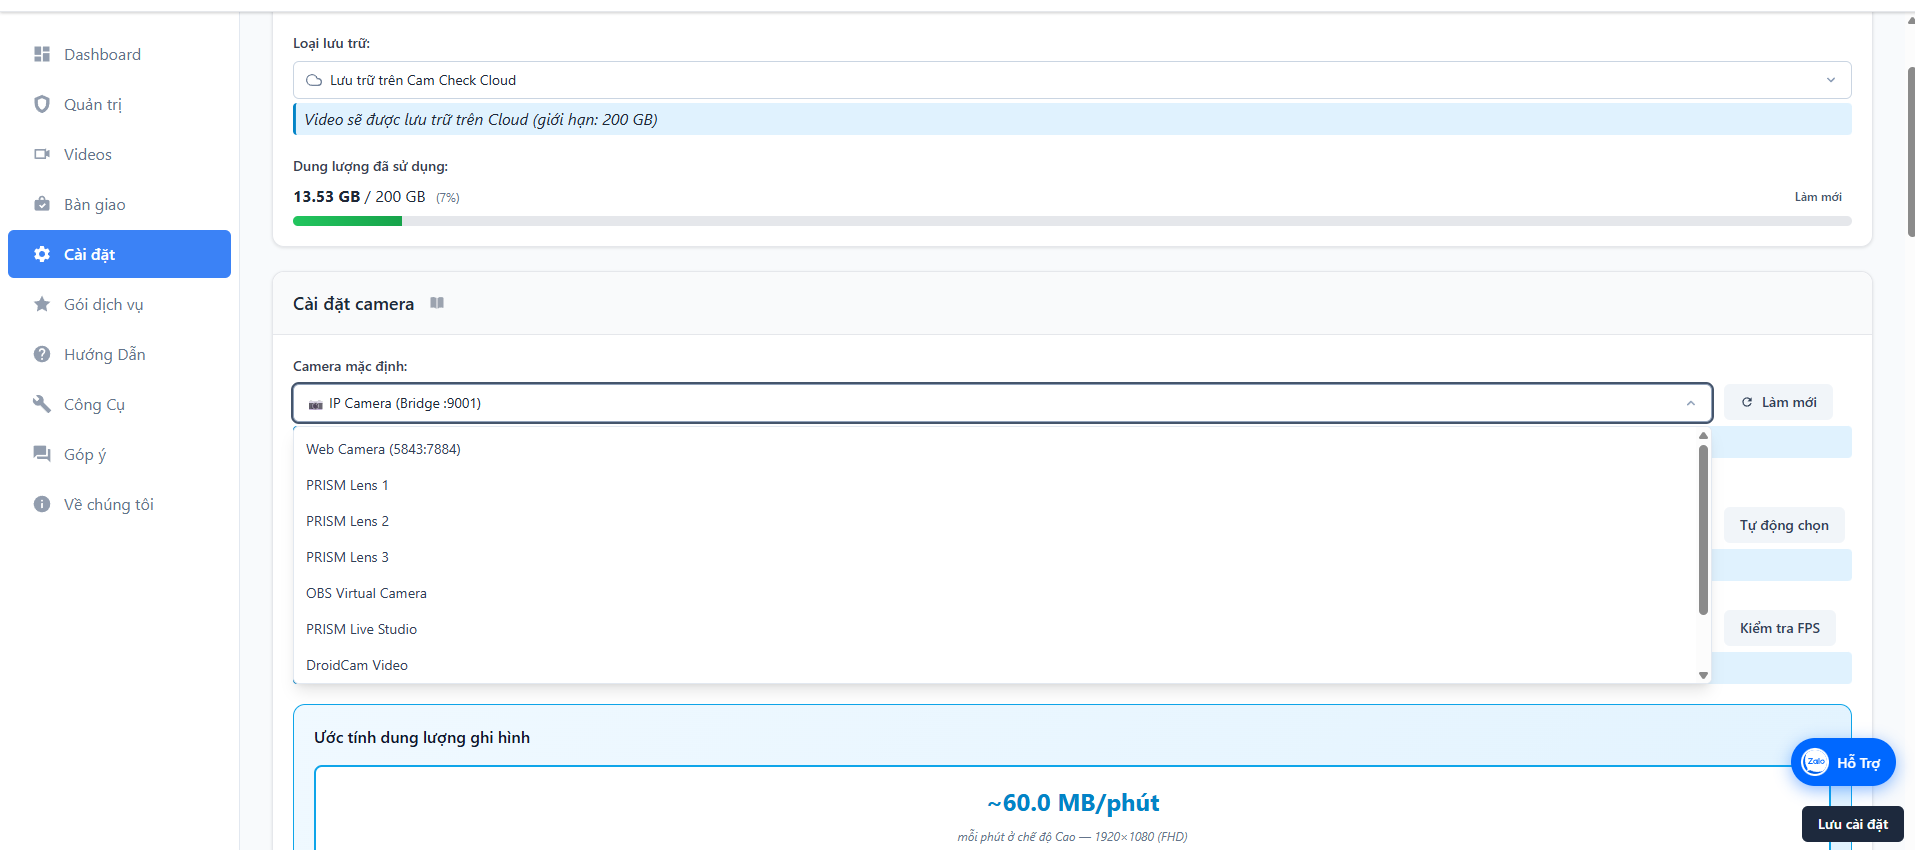Click the Lưu cài đặt button
This screenshot has height=850, width=1915.
click(x=1853, y=824)
